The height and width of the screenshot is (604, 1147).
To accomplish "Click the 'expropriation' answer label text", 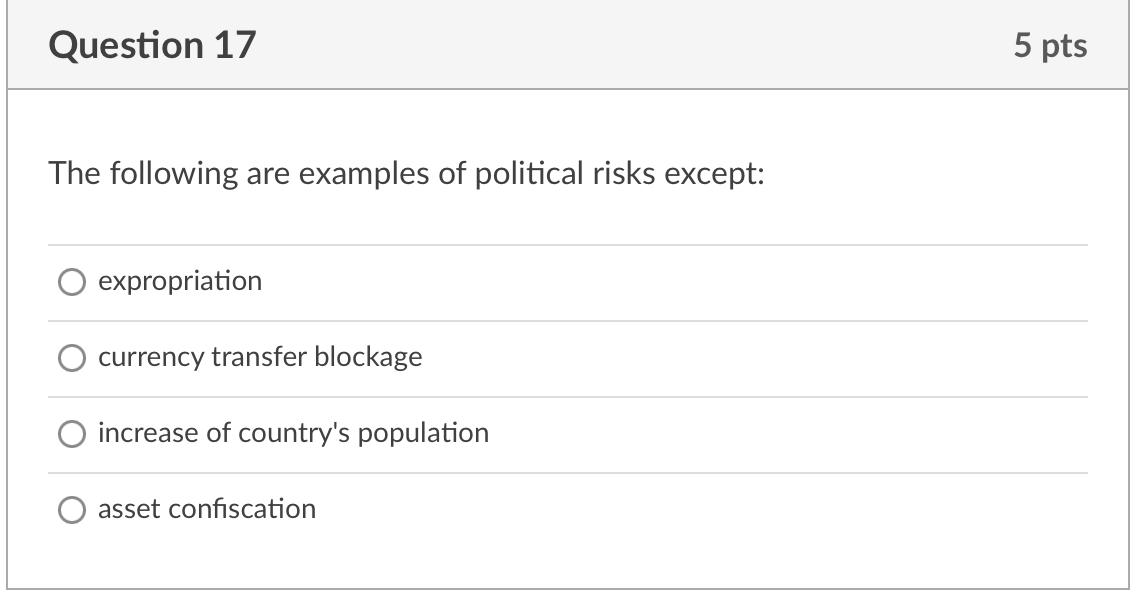I will tap(180, 281).
